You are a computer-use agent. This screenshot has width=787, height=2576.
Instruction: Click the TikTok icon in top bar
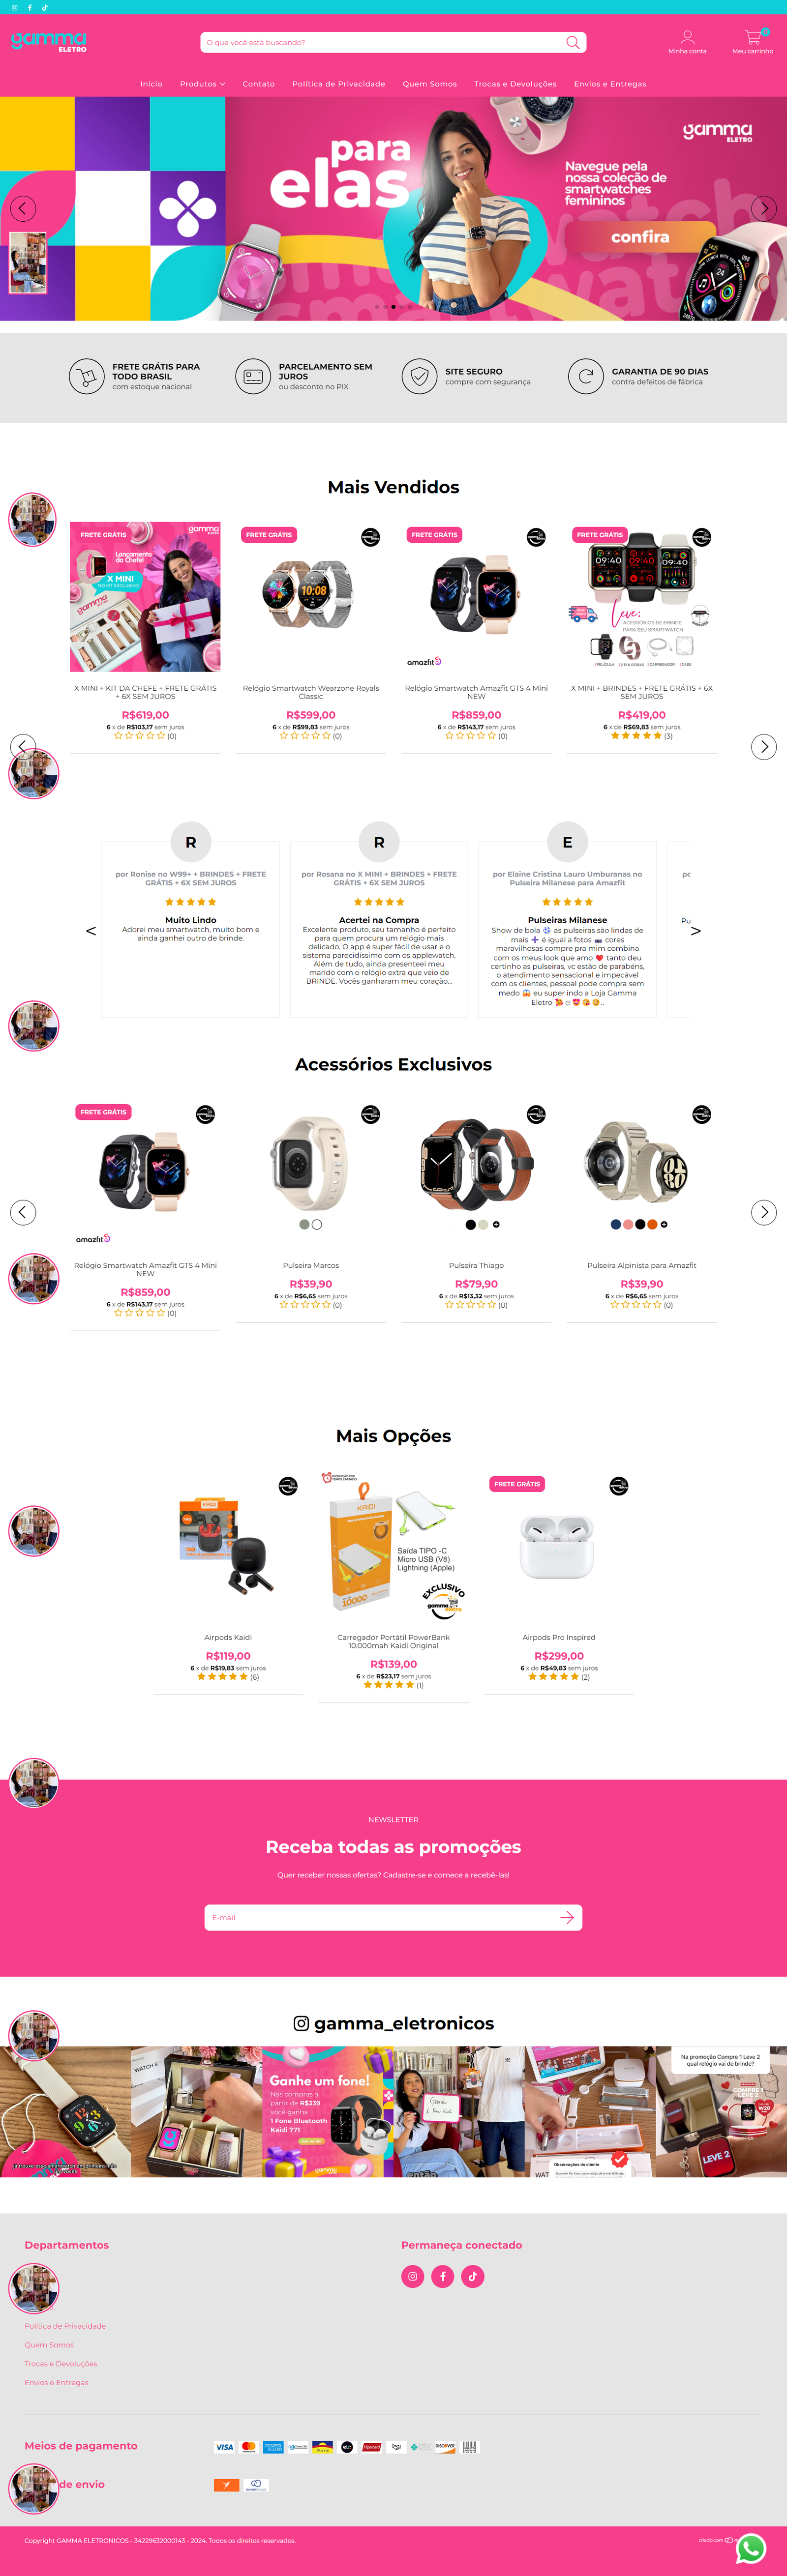[x=44, y=7]
